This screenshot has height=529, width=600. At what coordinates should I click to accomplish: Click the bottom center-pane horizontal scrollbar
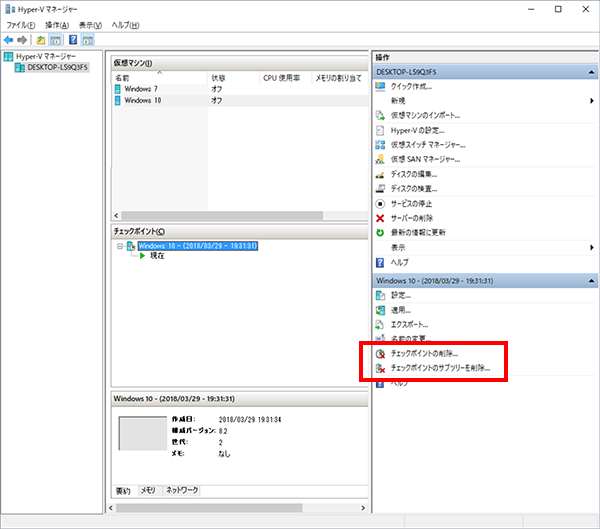(x=209, y=508)
